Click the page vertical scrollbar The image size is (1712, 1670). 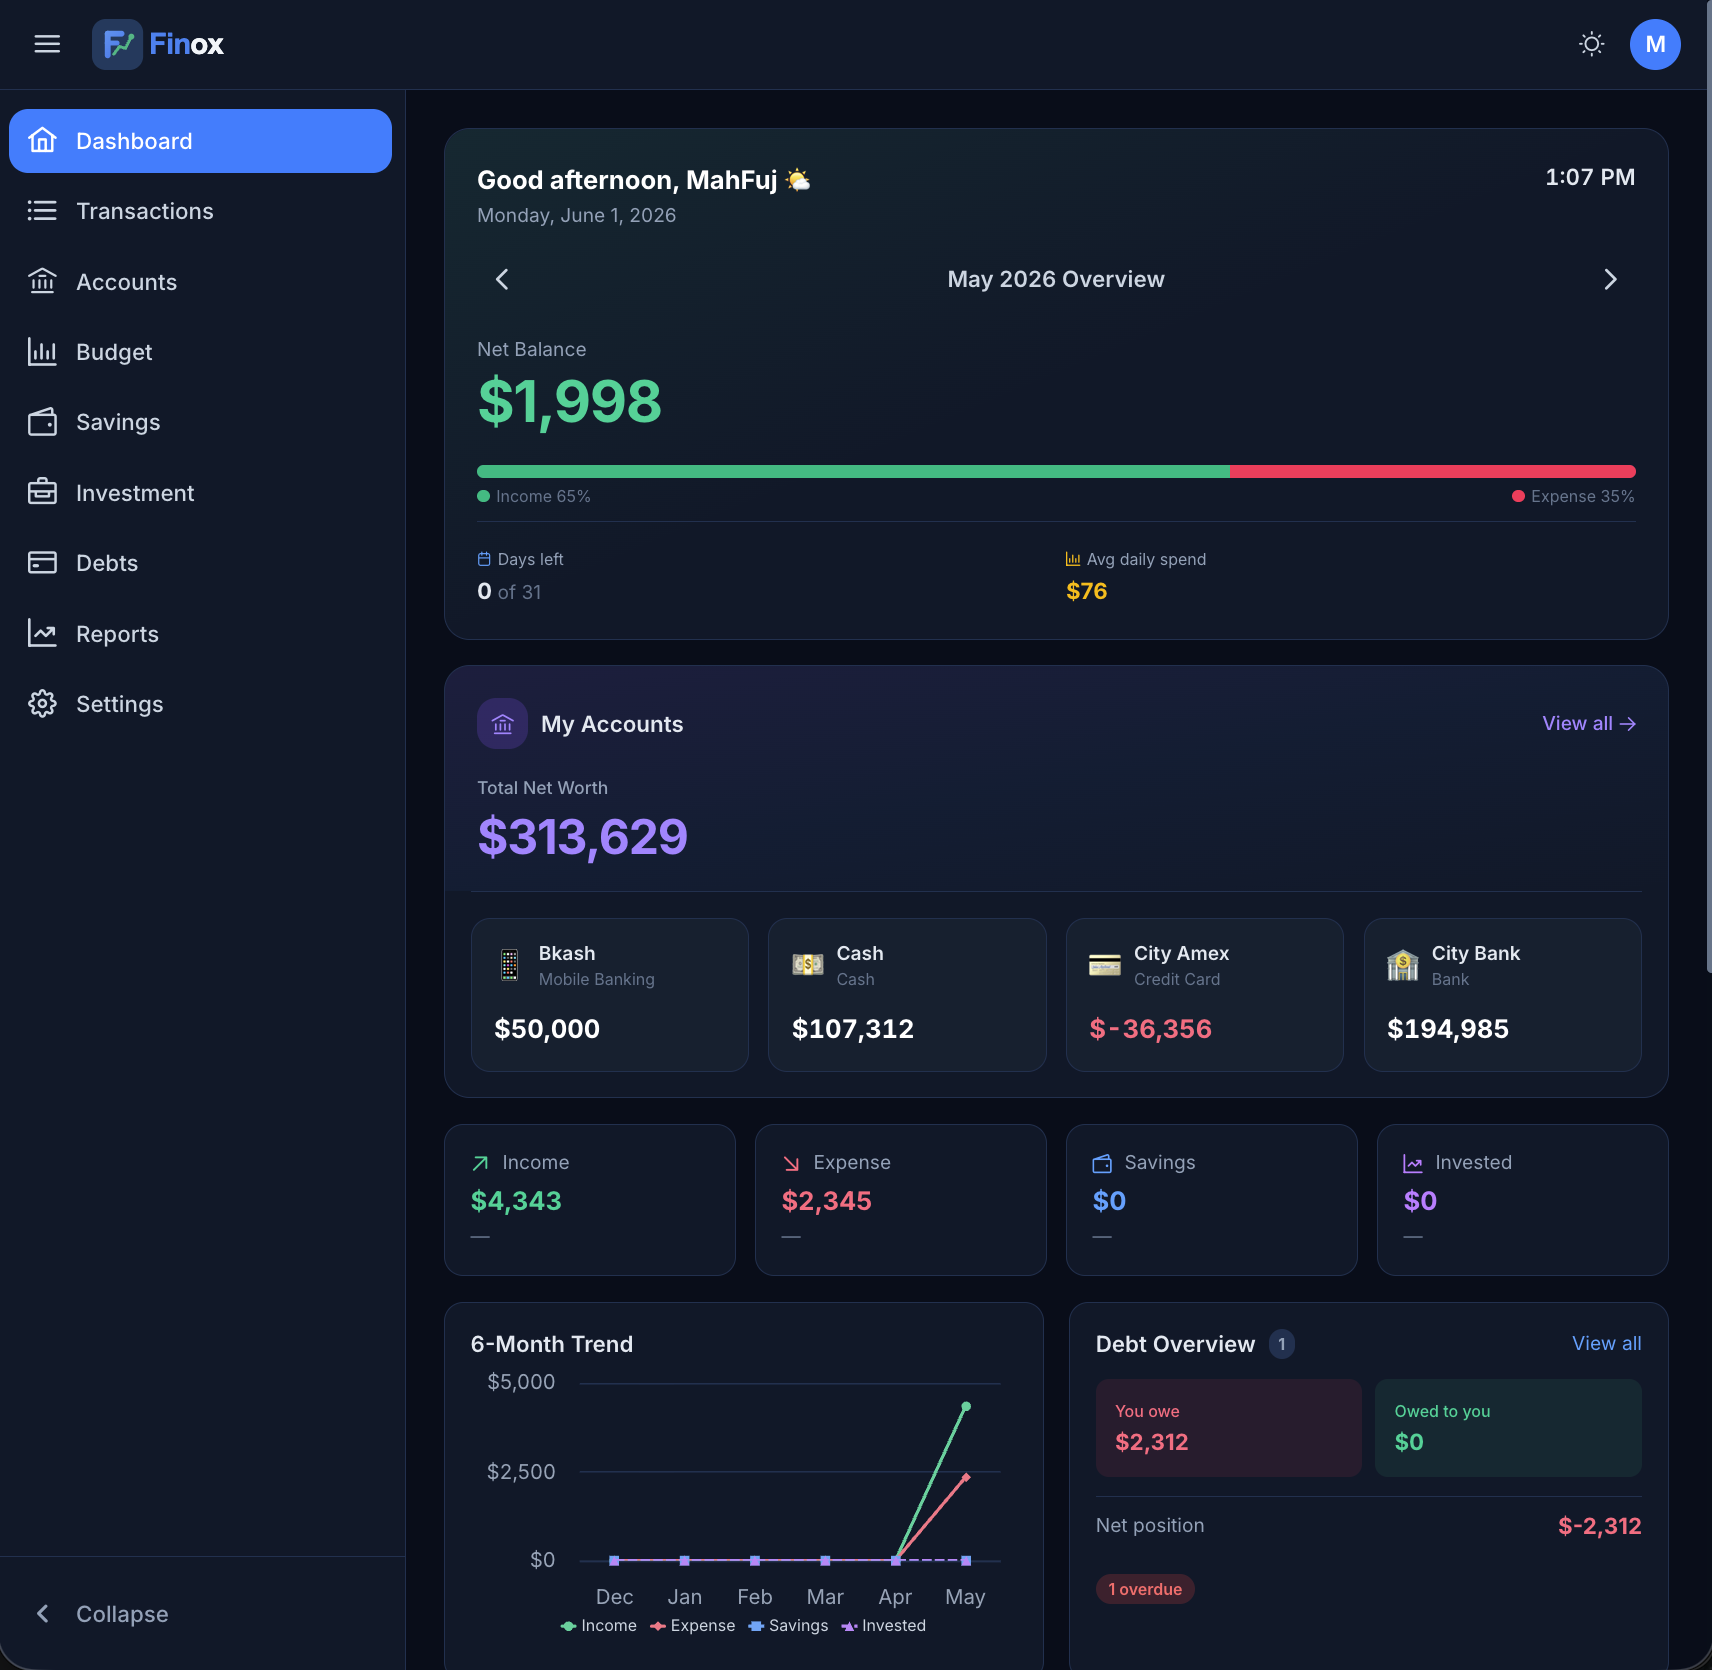coord(1708,486)
